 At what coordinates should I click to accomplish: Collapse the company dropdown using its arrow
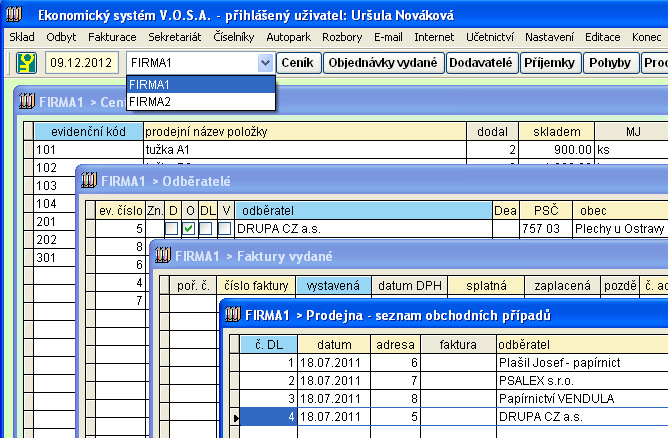264,62
